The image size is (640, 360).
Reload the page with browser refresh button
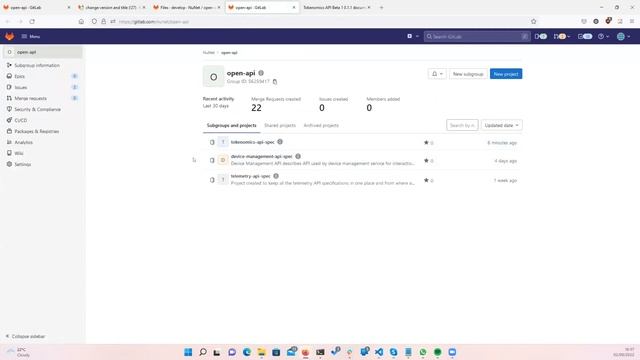[32, 22]
